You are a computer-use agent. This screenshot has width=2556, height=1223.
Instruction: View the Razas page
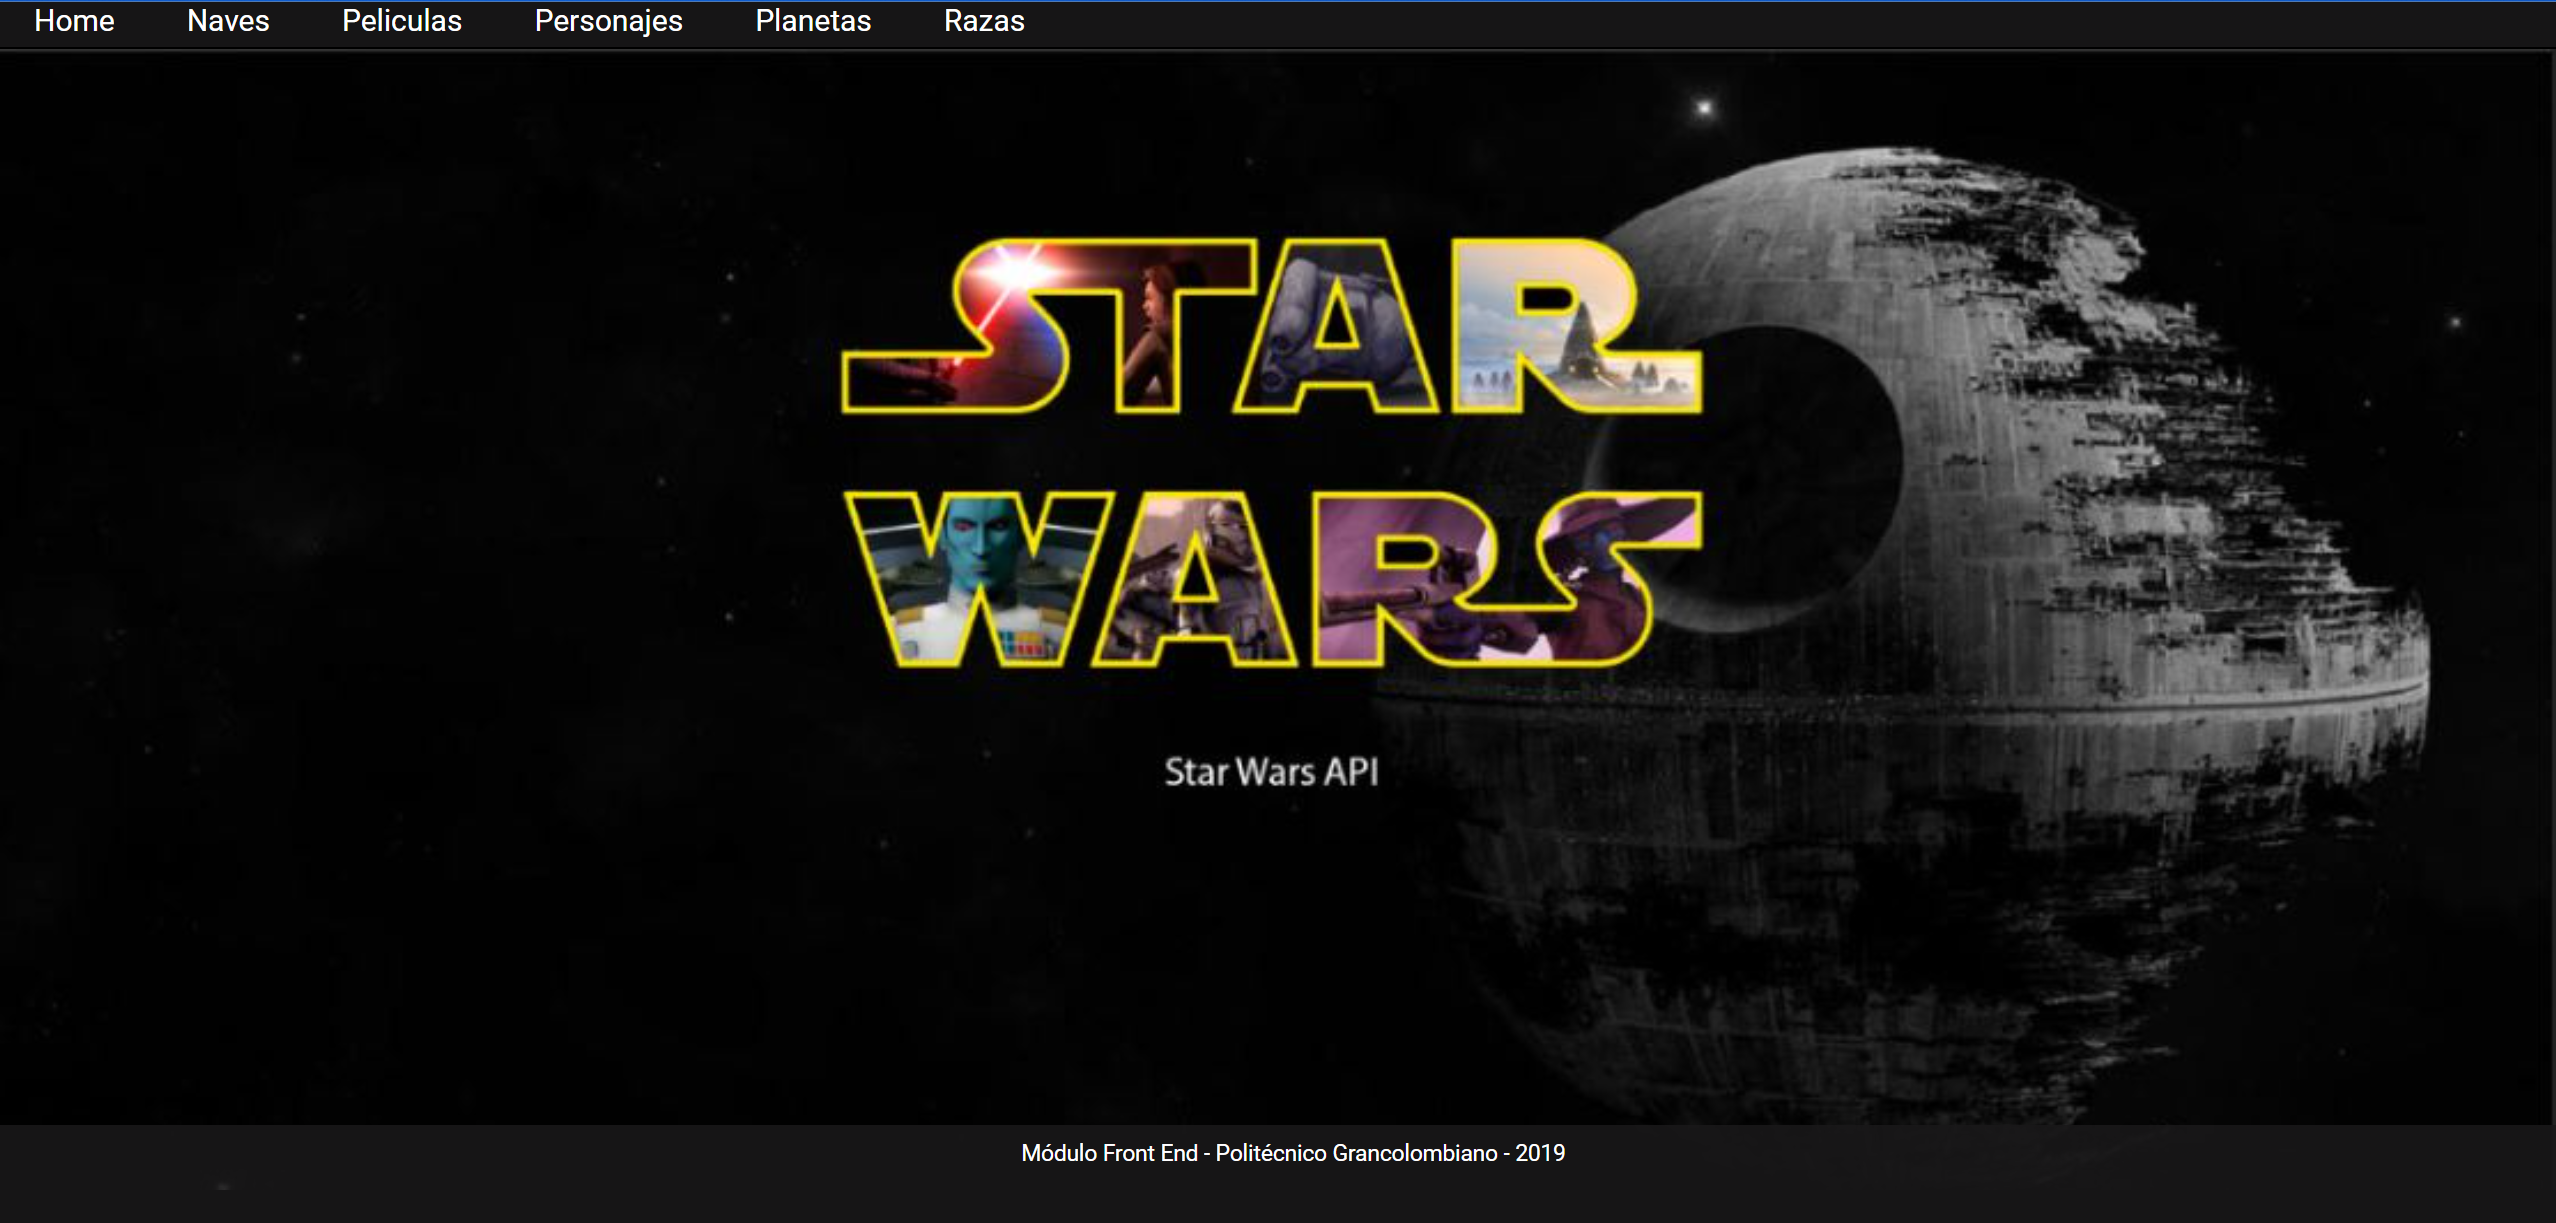tap(983, 21)
